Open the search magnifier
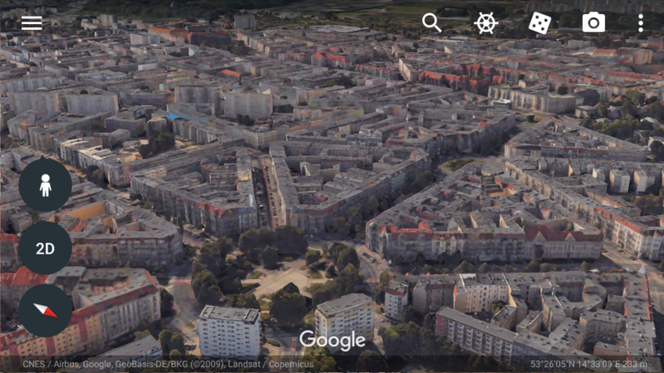Viewport: 664px width, 373px height. [432, 22]
